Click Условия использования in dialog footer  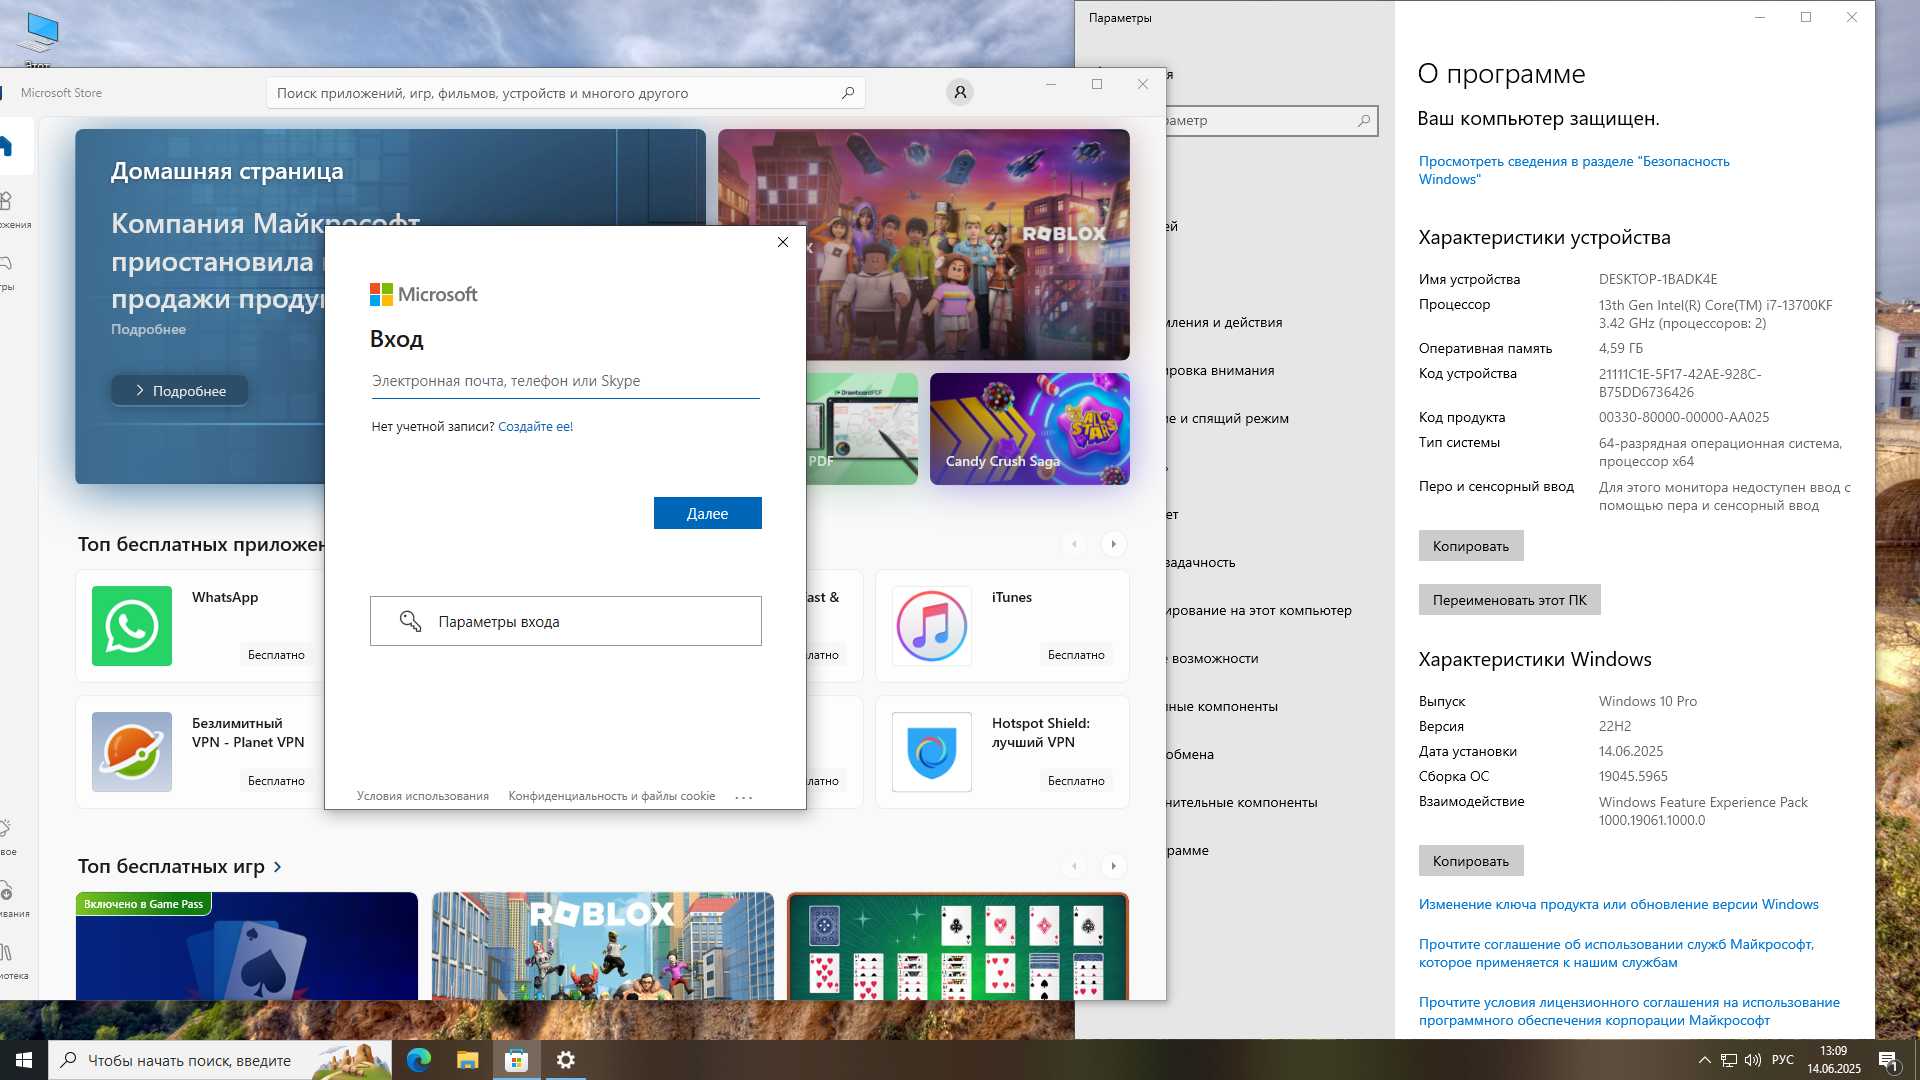coord(423,796)
